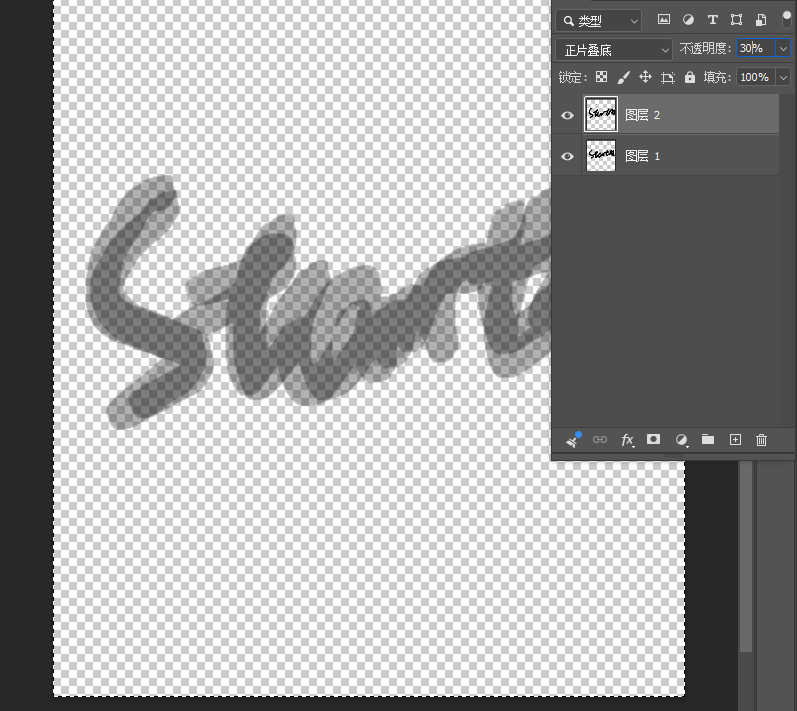Delete layer using trash icon
This screenshot has width=797, height=711.
(761, 440)
